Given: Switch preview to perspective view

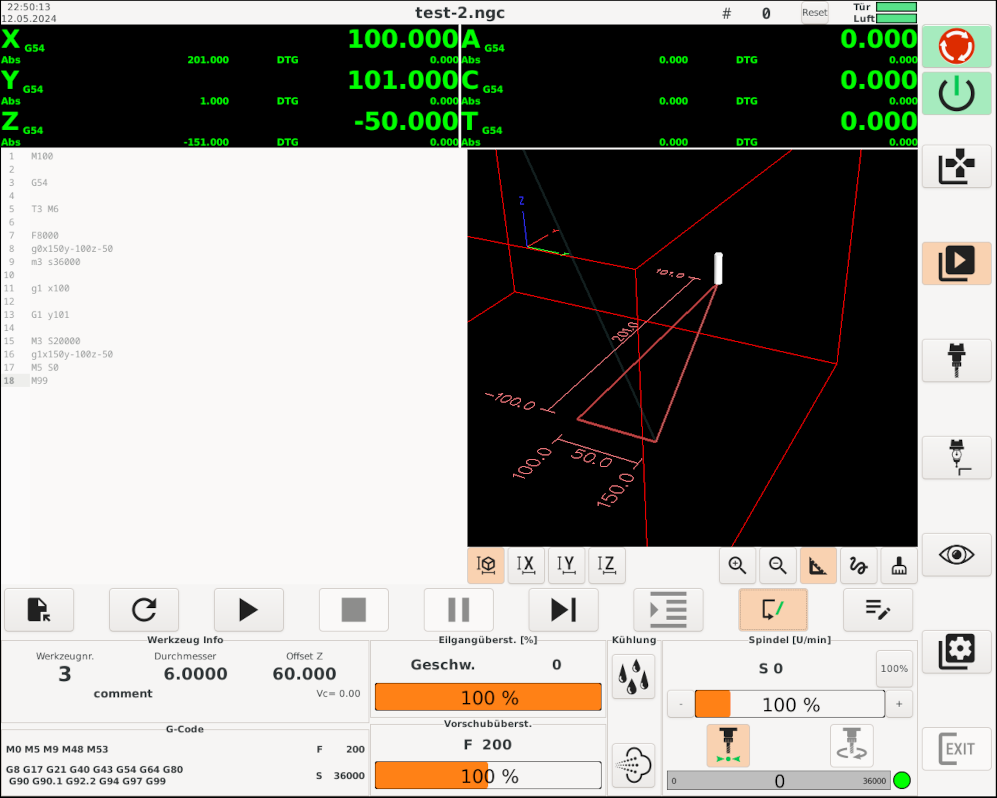Looking at the screenshot, I should click(x=486, y=565).
